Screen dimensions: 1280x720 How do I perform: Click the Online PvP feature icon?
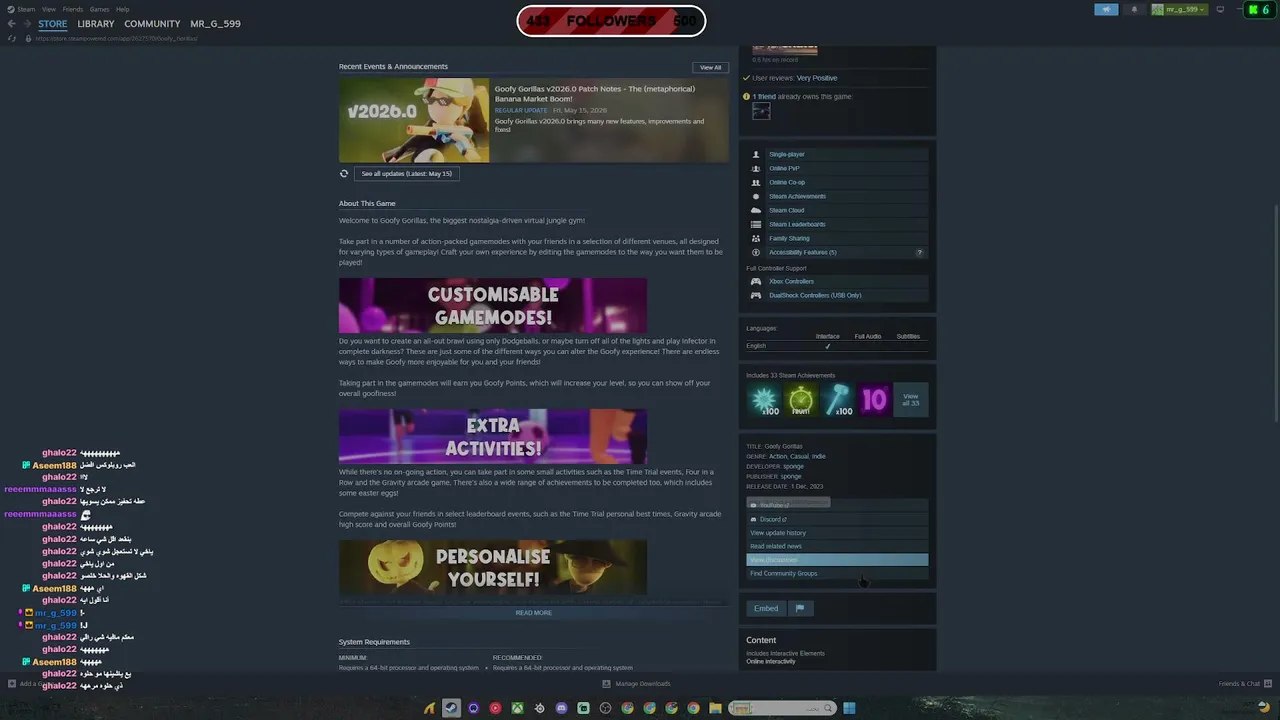[756, 169]
